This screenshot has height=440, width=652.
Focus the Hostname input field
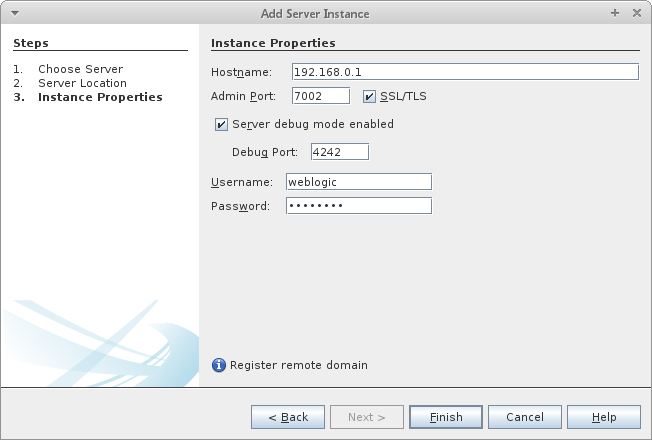coord(464,72)
